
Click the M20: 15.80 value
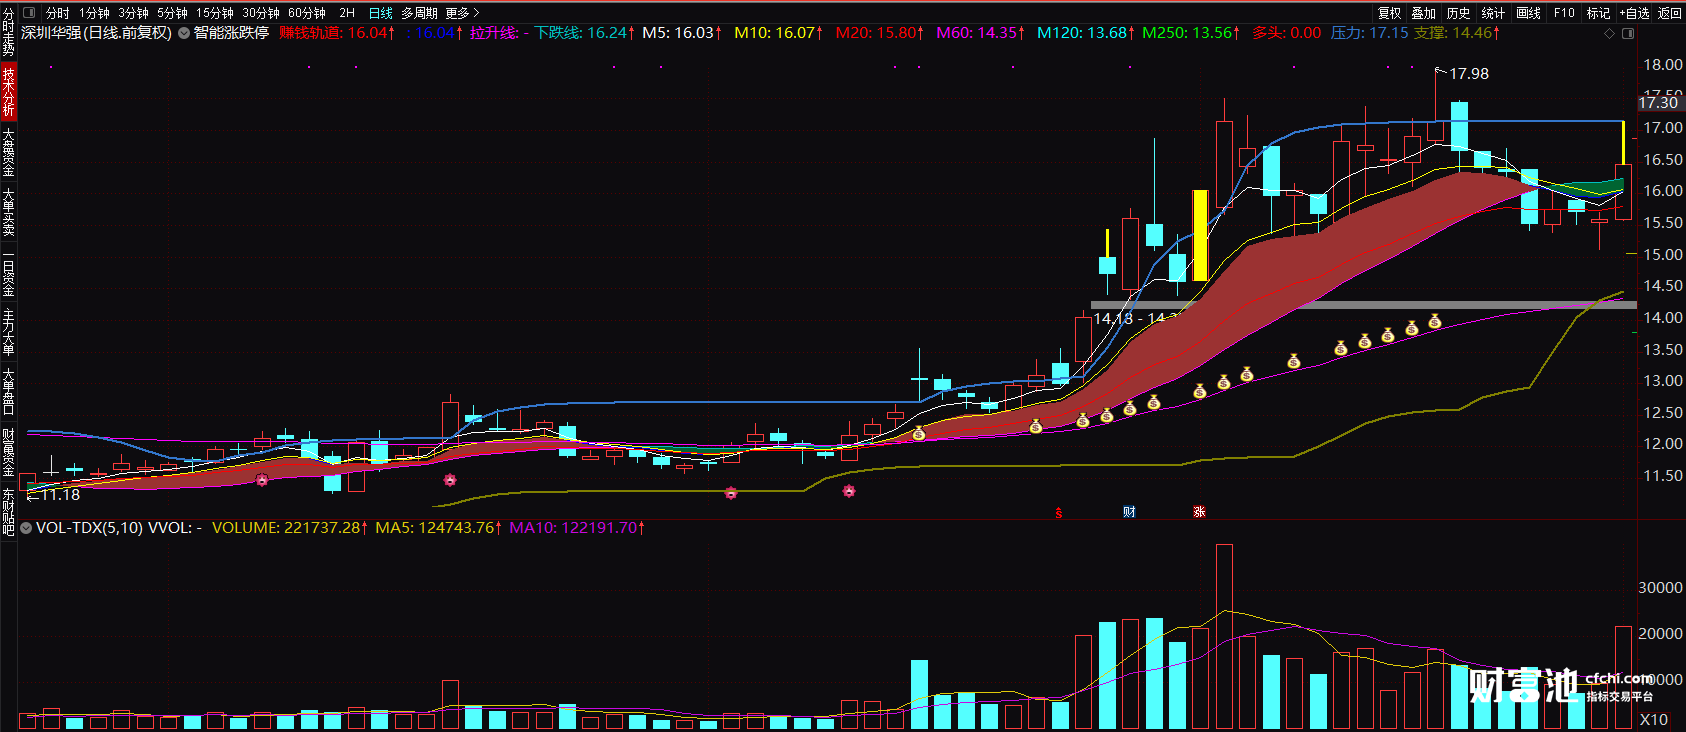click(880, 33)
